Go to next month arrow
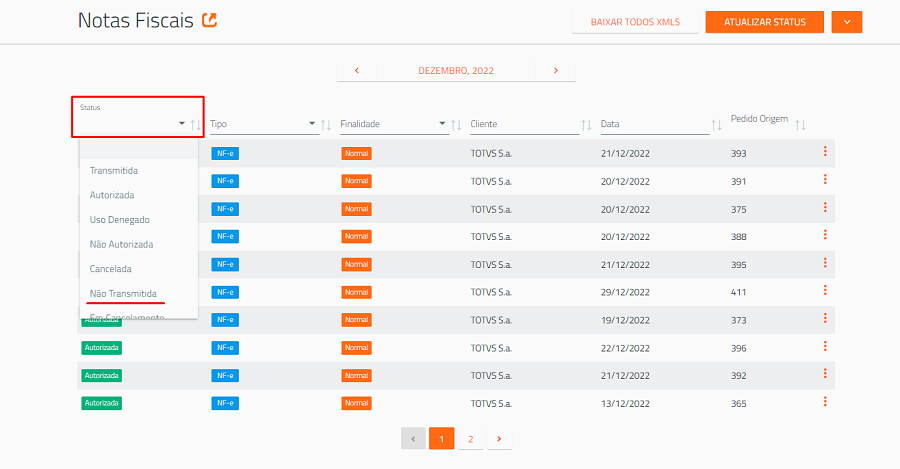Image resolution: width=900 pixels, height=469 pixels. point(556,70)
